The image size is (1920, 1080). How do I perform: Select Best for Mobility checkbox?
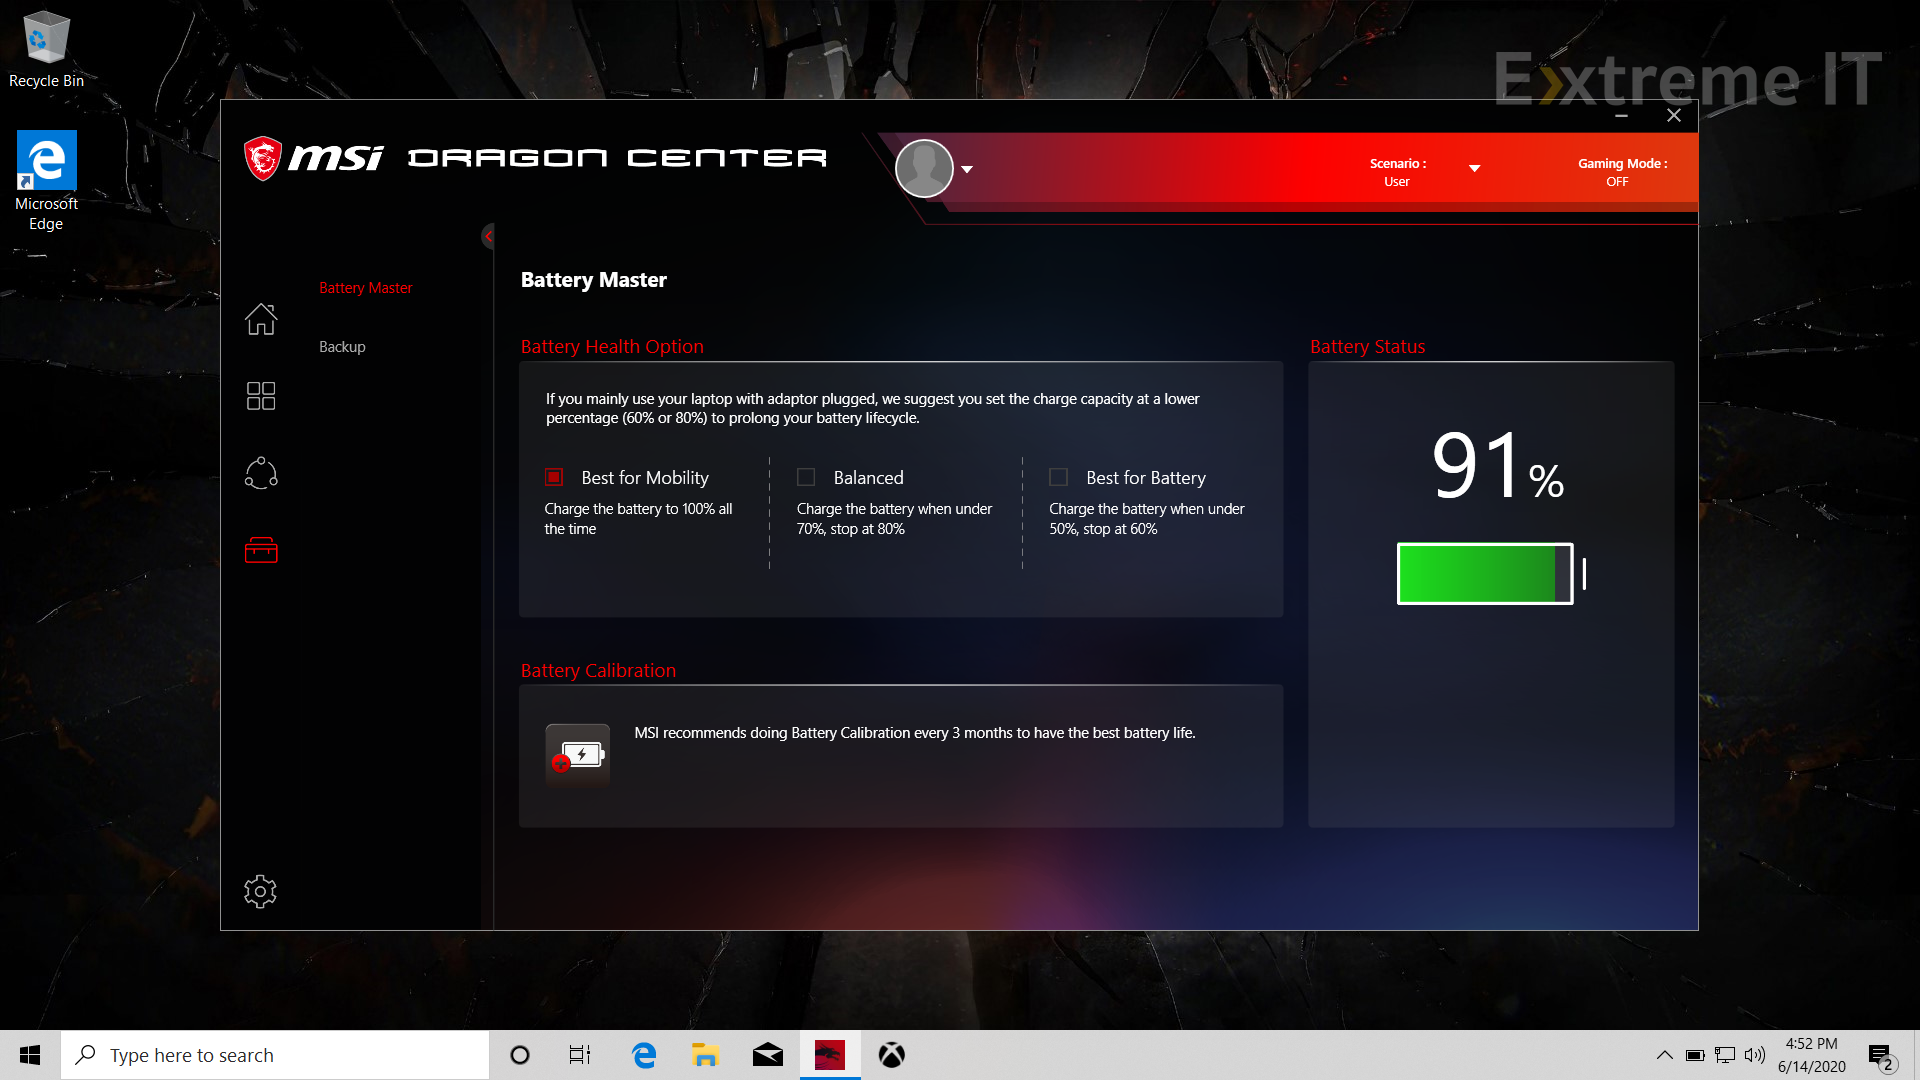554,477
